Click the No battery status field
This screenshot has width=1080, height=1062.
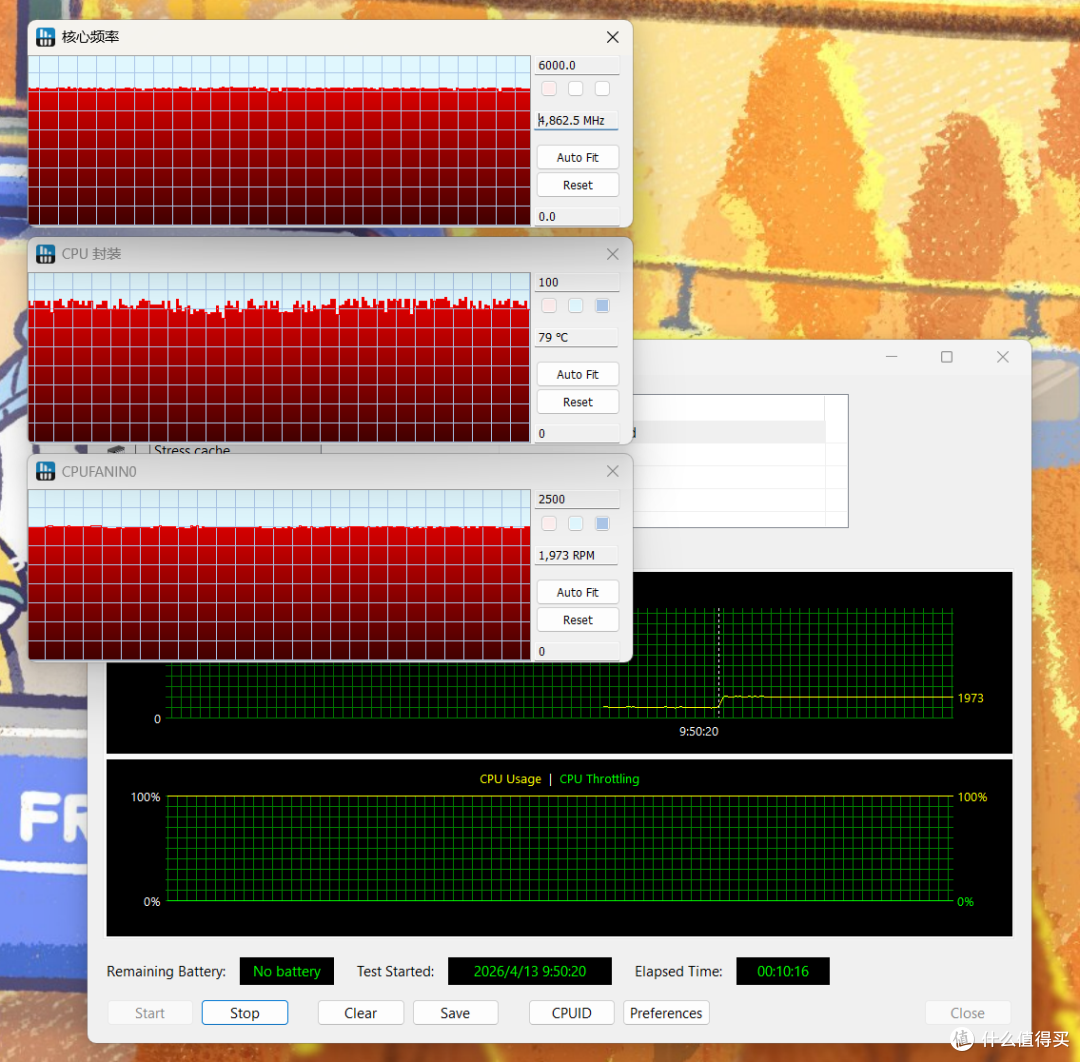point(287,971)
